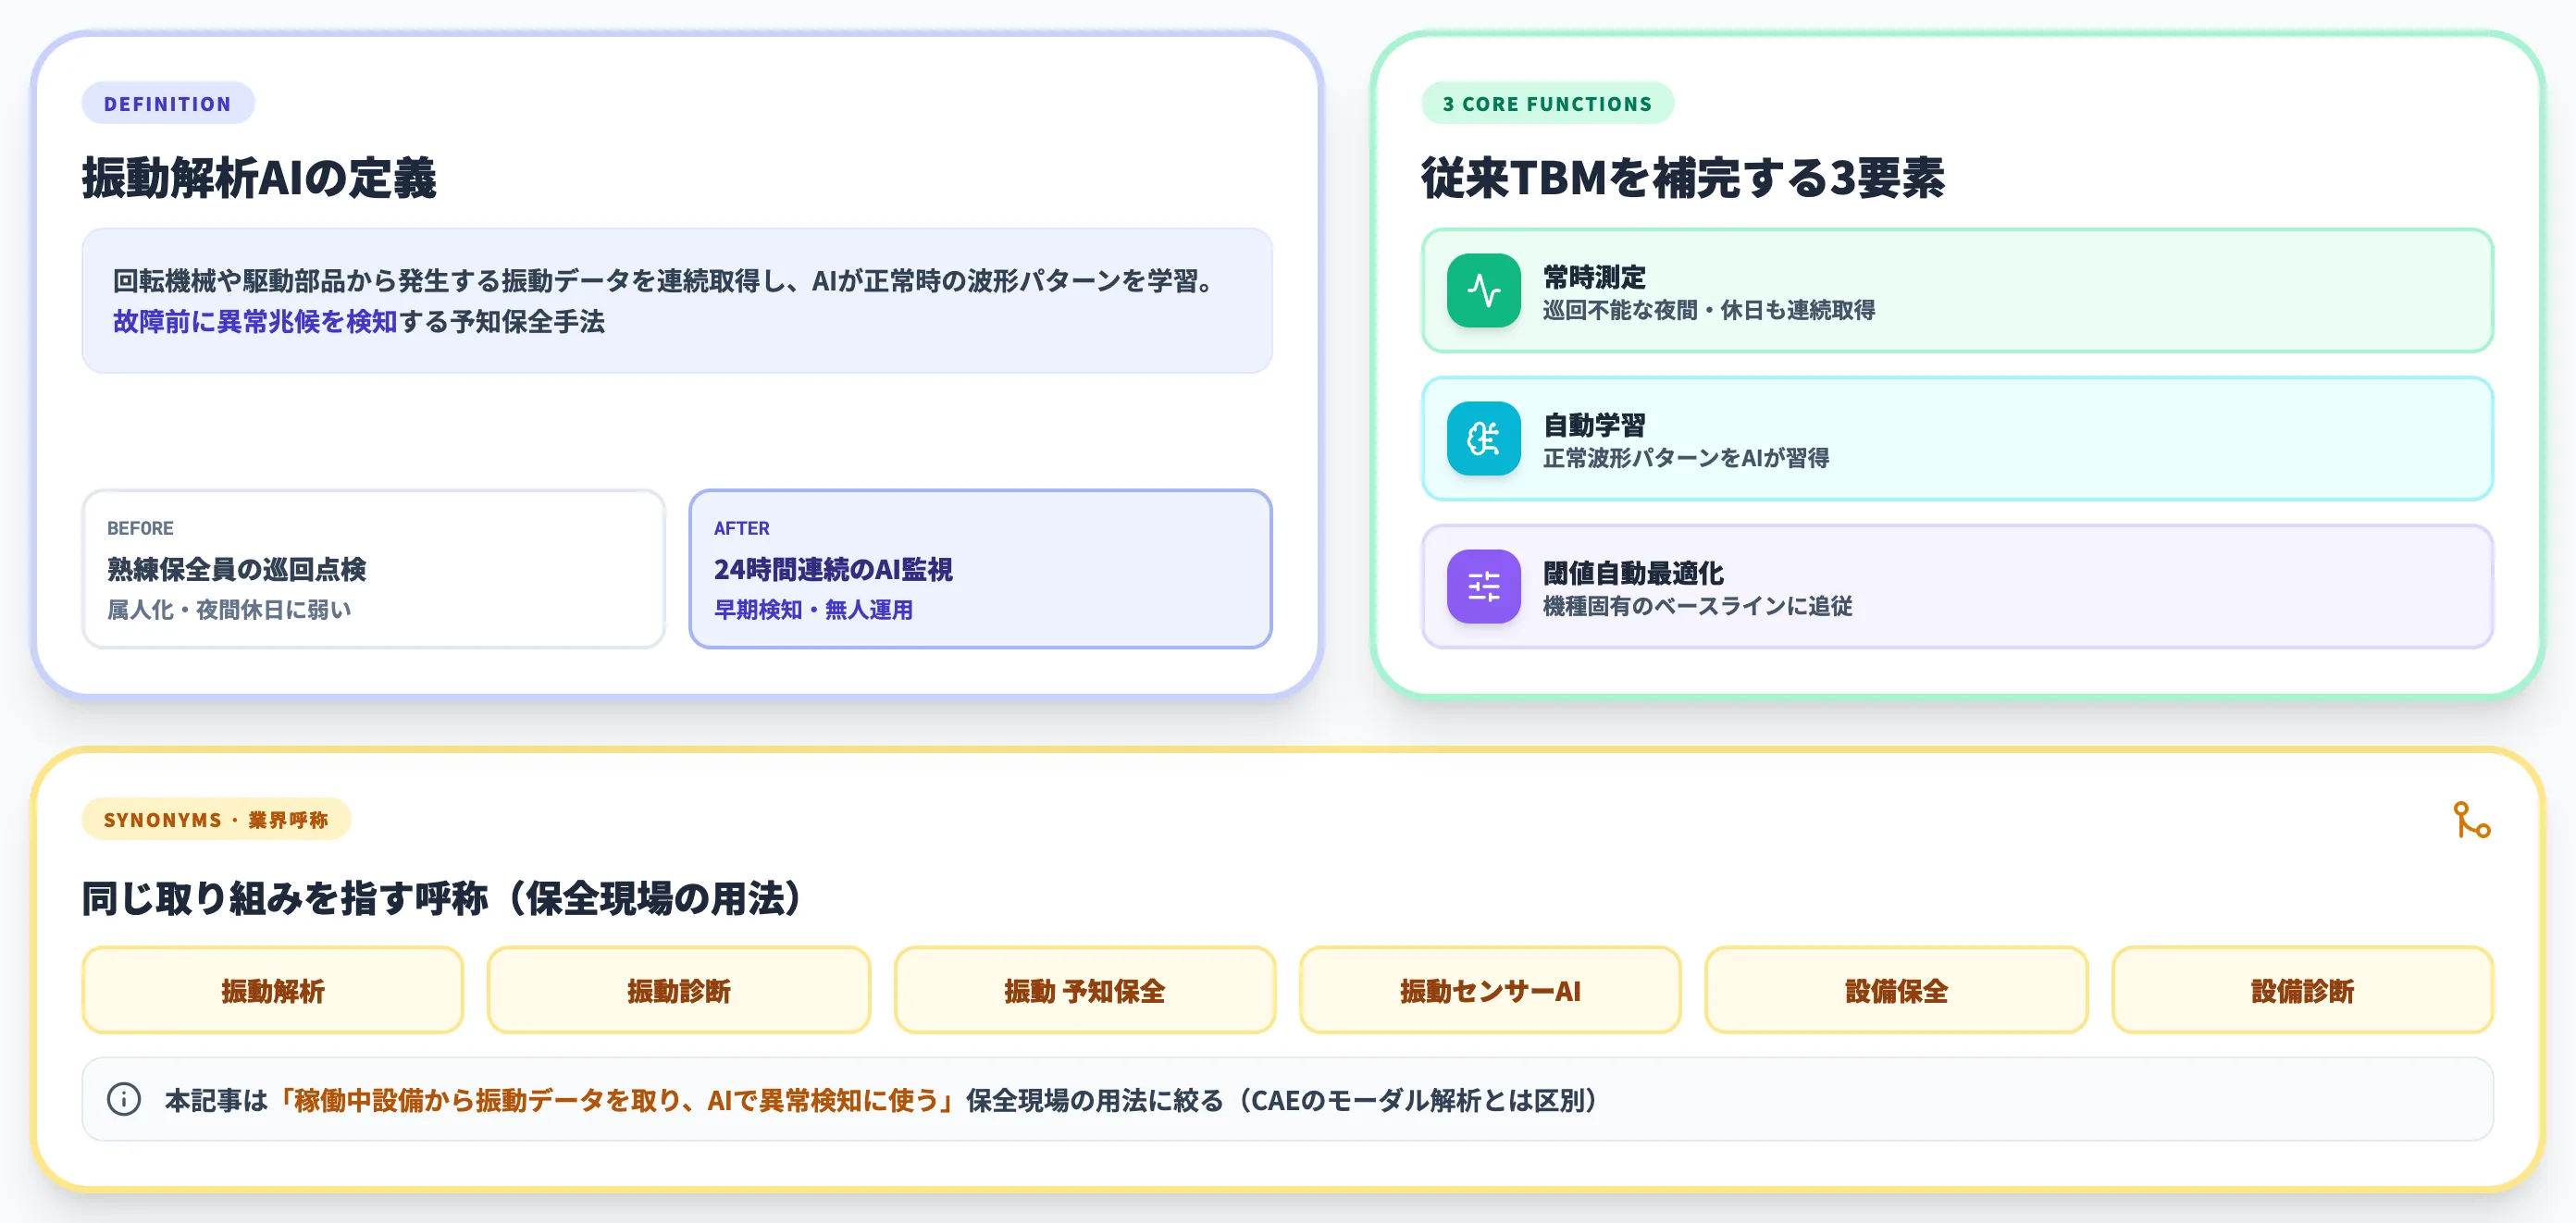The width and height of the screenshot is (2576, 1223).
Task: Select the 振動 予知保全 synonym chip
Action: pyautogui.click(x=1085, y=990)
